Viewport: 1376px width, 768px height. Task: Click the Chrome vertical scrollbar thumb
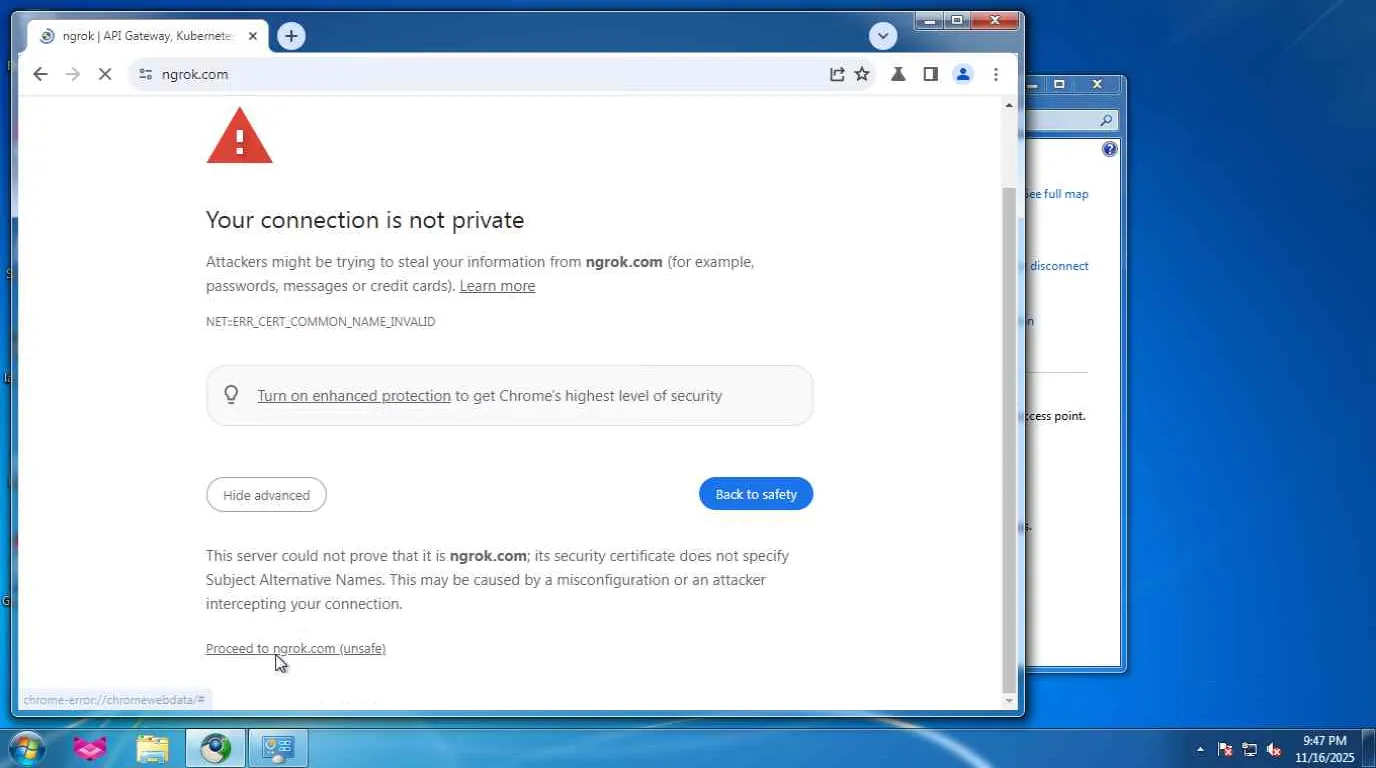1009,438
